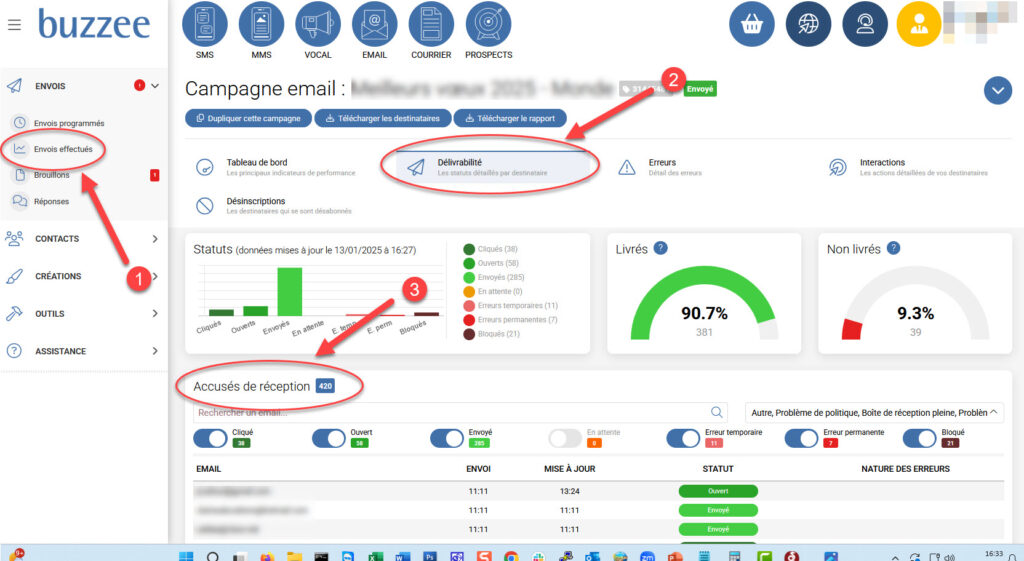1024x561 pixels.
Task: Click Télécharger le rapport button
Action: [510, 118]
